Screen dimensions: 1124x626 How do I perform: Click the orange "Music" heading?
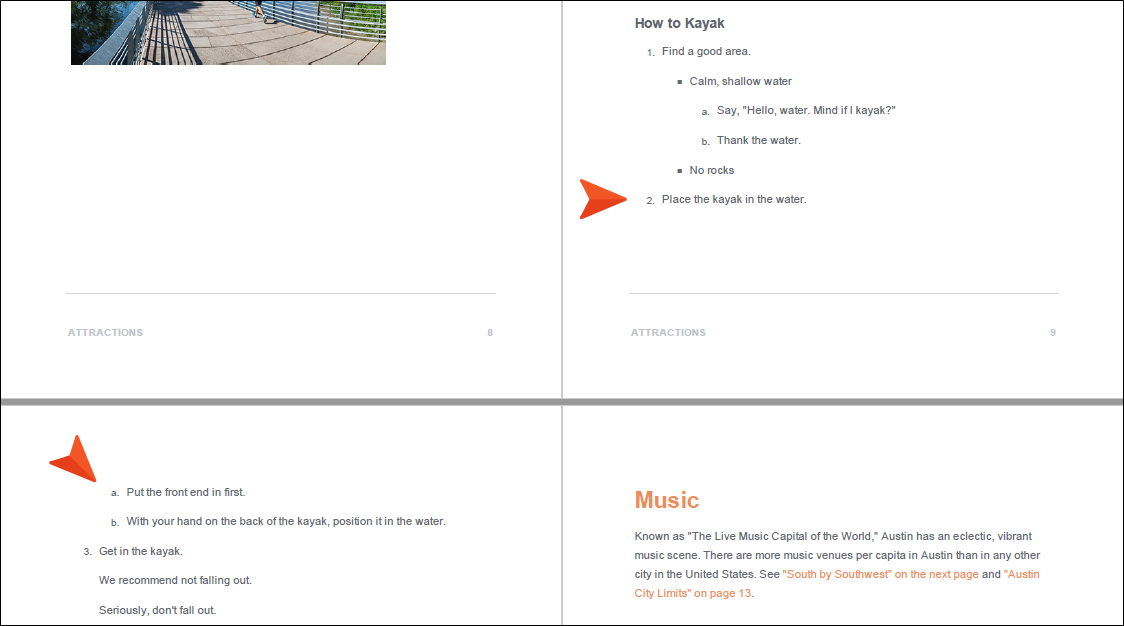(x=666, y=500)
